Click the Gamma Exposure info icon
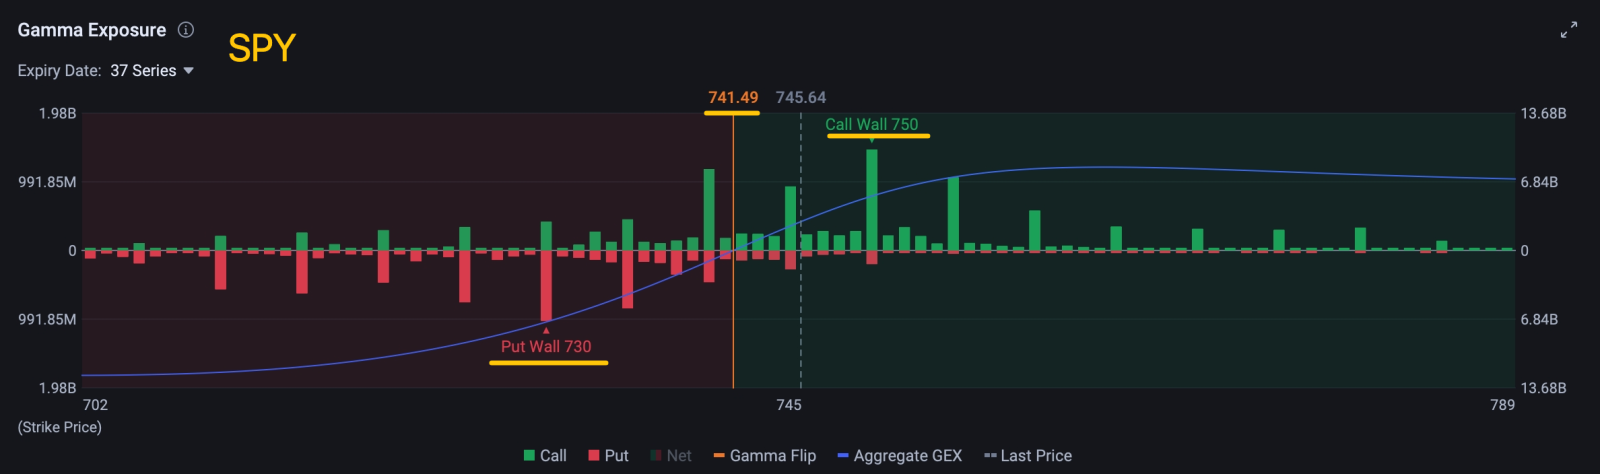The height and width of the screenshot is (474, 1600). 186,30
